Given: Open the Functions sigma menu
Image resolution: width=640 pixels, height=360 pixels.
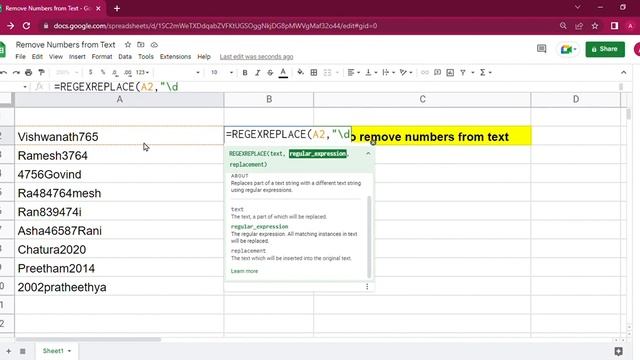Looking at the screenshot, I should pos(485,73).
